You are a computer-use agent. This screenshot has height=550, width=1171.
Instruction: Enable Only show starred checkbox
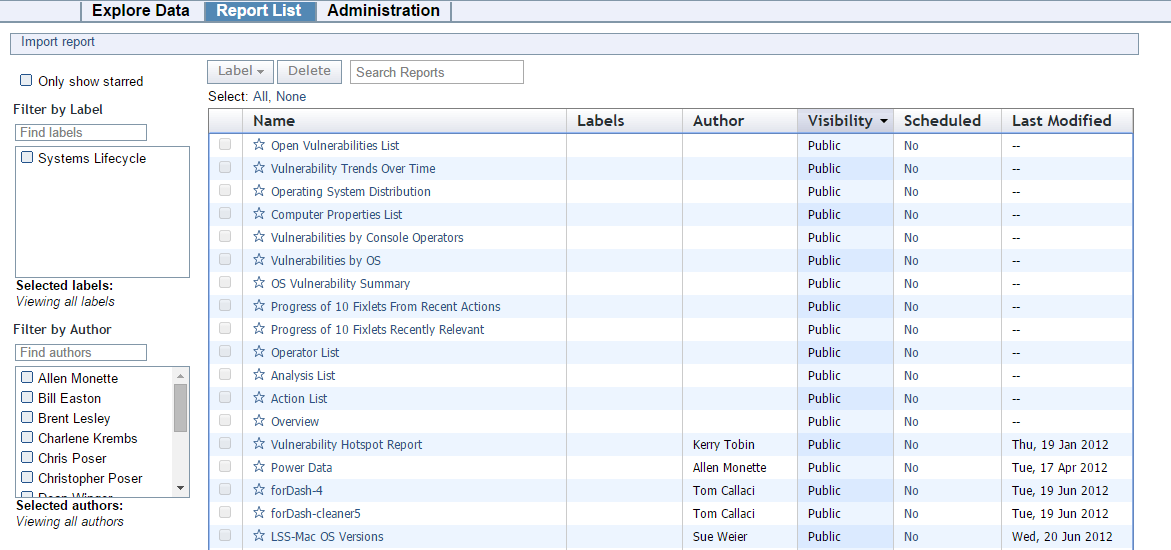(x=26, y=80)
